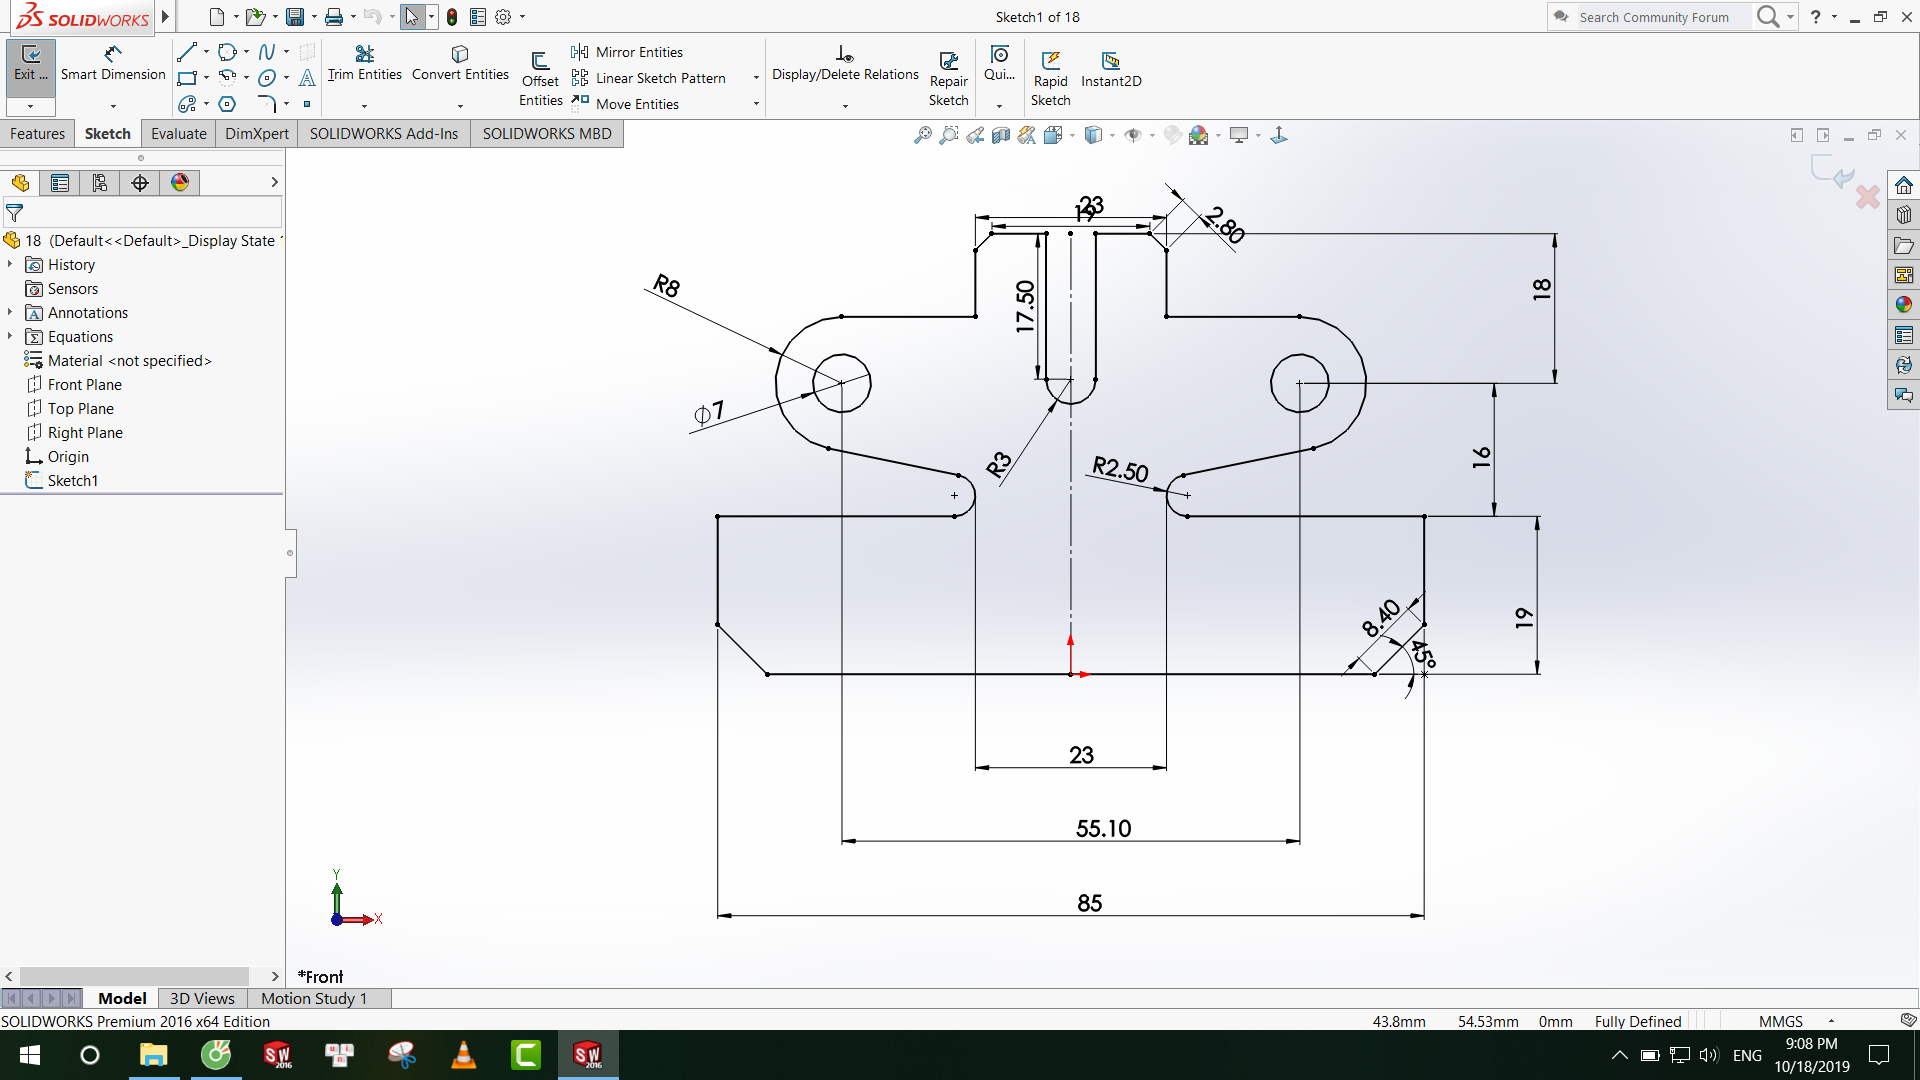Image resolution: width=1920 pixels, height=1080 pixels.
Task: Select Sketch1 in feature tree
Action: pos(72,480)
